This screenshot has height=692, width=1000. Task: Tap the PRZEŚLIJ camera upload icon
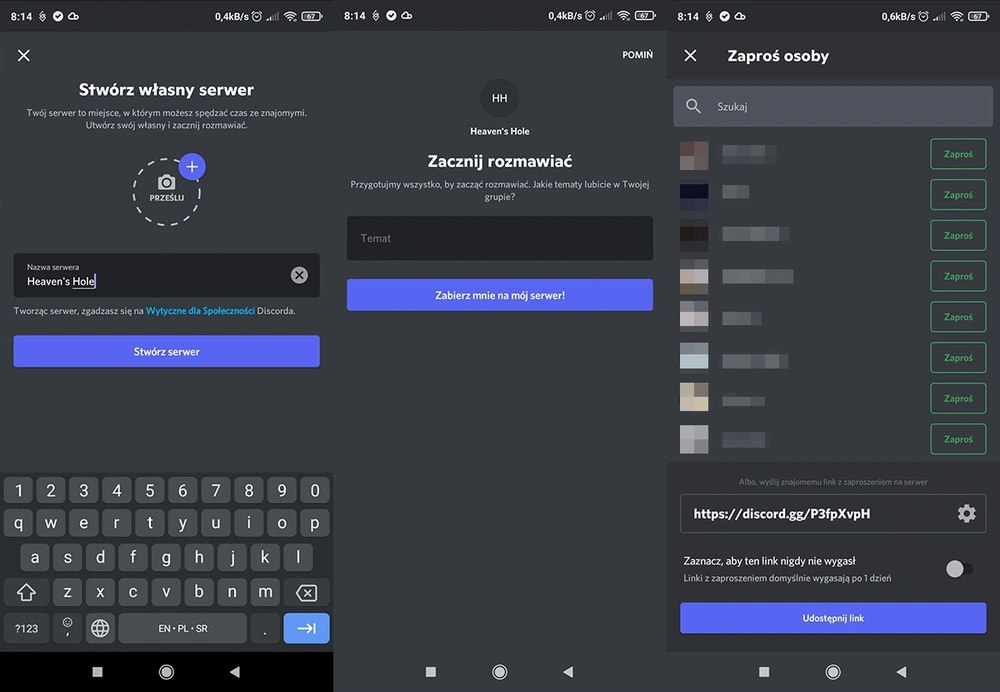pyautogui.click(x=166, y=188)
